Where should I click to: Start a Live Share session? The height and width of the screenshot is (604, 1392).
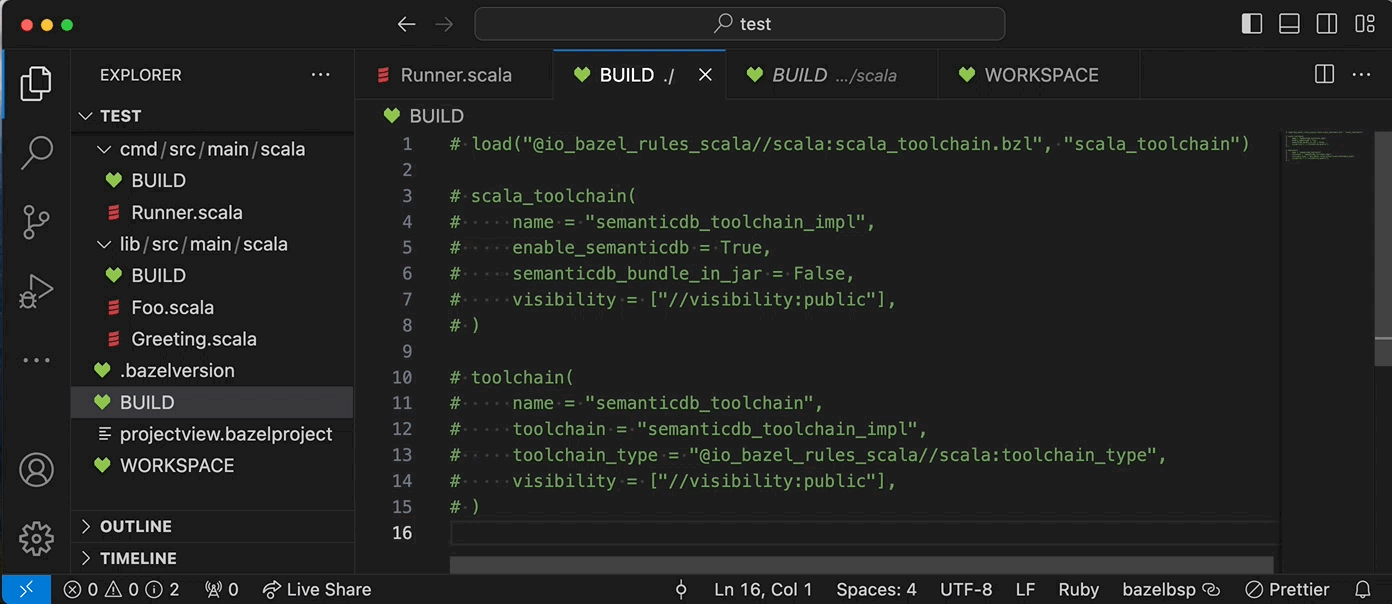click(317, 589)
